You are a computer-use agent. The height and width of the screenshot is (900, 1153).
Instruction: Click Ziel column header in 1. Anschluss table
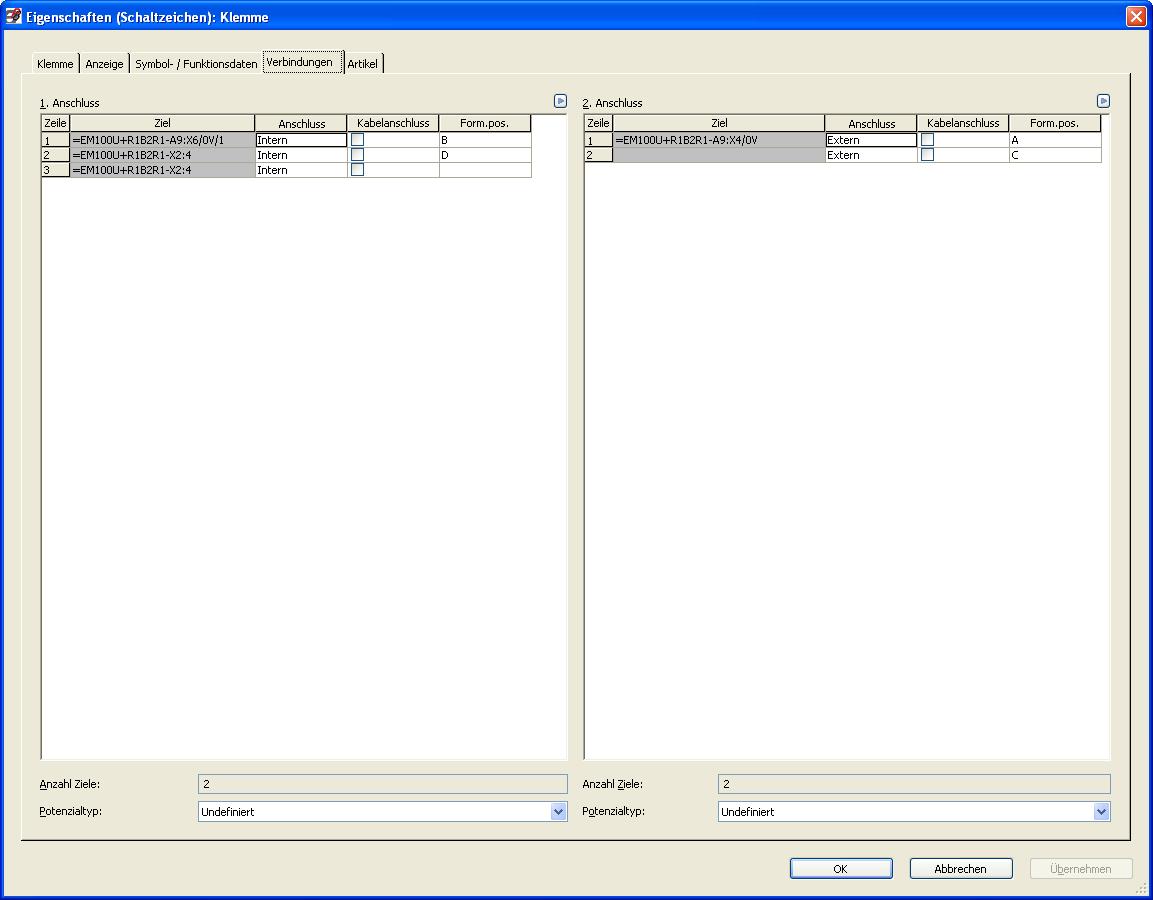(x=162, y=123)
